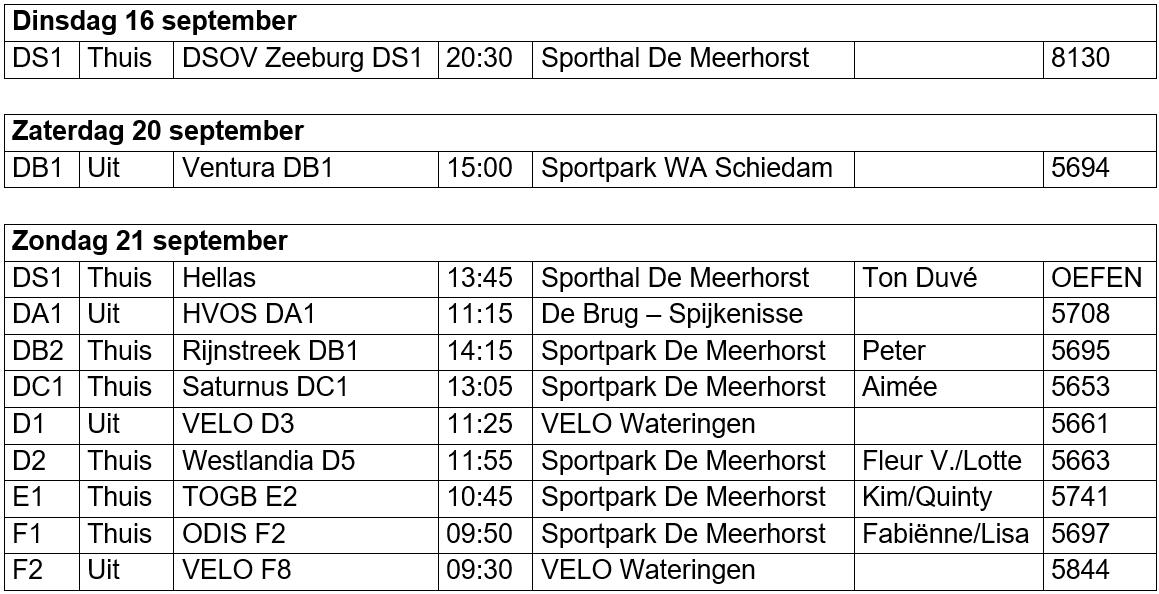Select the Aimée name cell
The width and height of the screenshot is (1159, 594).
948,386
